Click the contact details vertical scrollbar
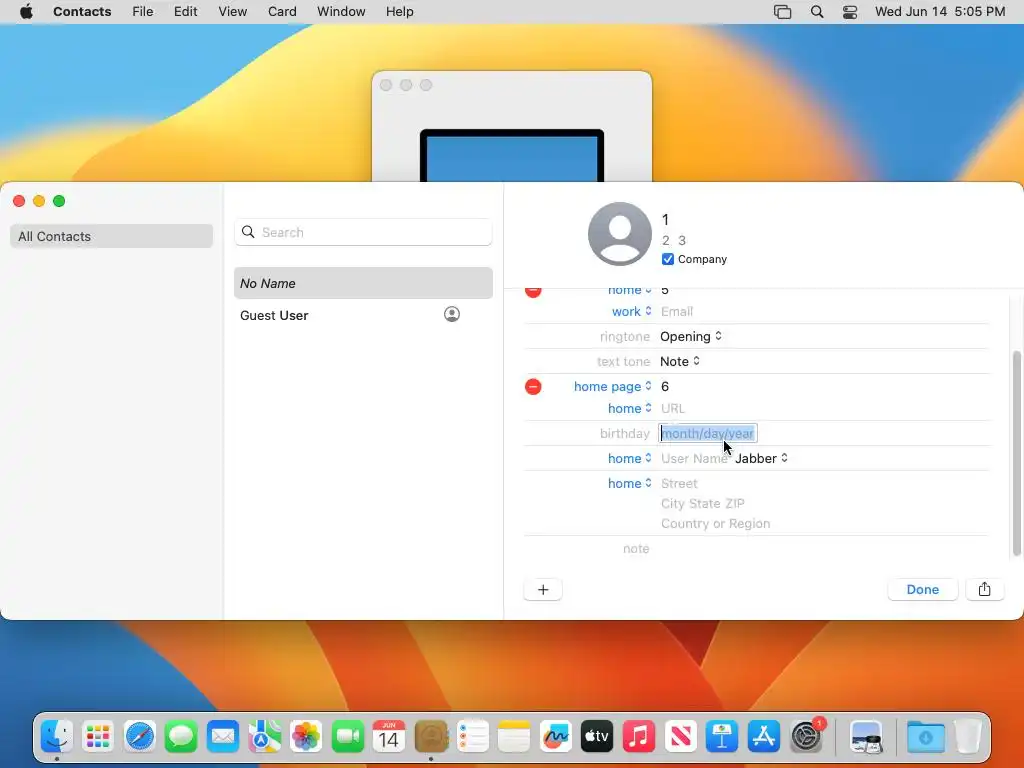 tap(1016, 454)
